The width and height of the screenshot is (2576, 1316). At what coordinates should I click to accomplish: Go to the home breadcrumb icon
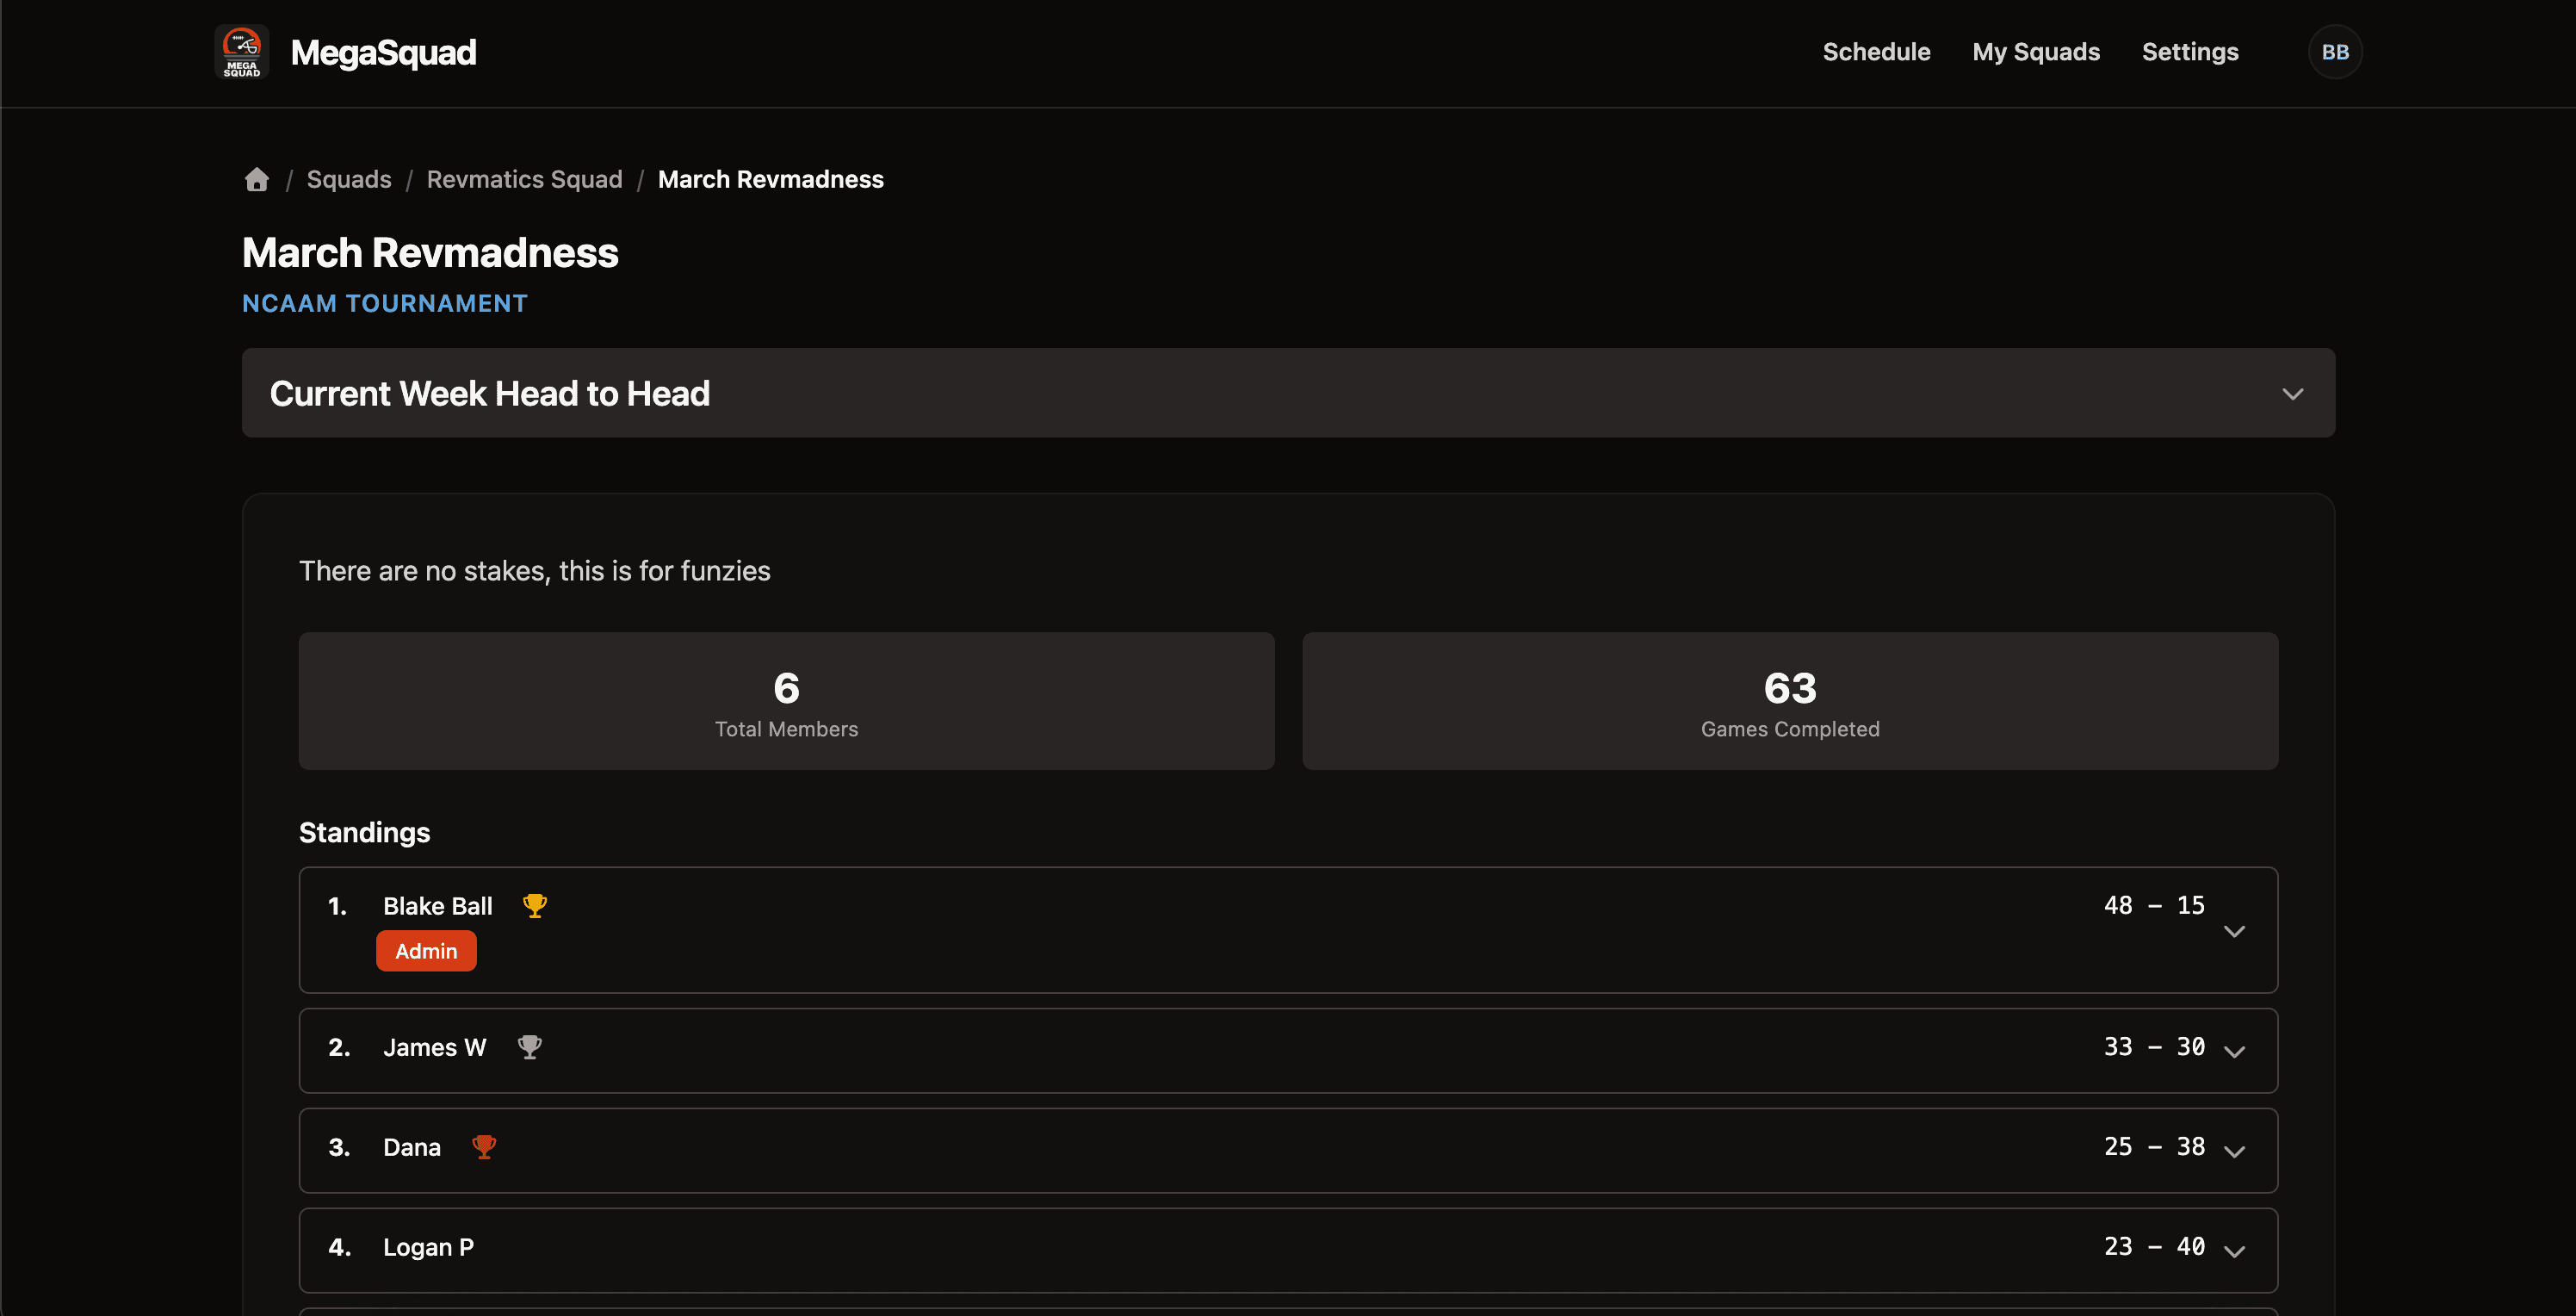(x=257, y=179)
